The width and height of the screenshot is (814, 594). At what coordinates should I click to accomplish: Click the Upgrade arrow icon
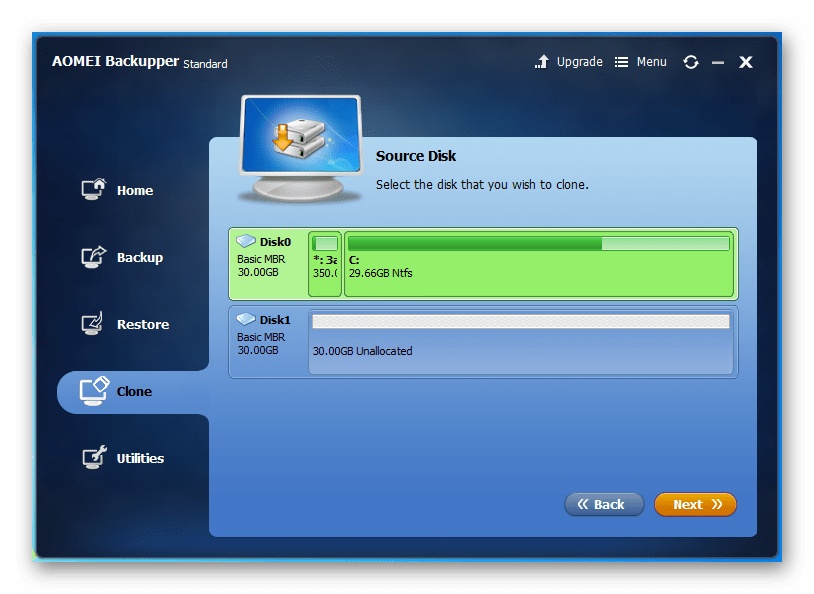coord(541,62)
